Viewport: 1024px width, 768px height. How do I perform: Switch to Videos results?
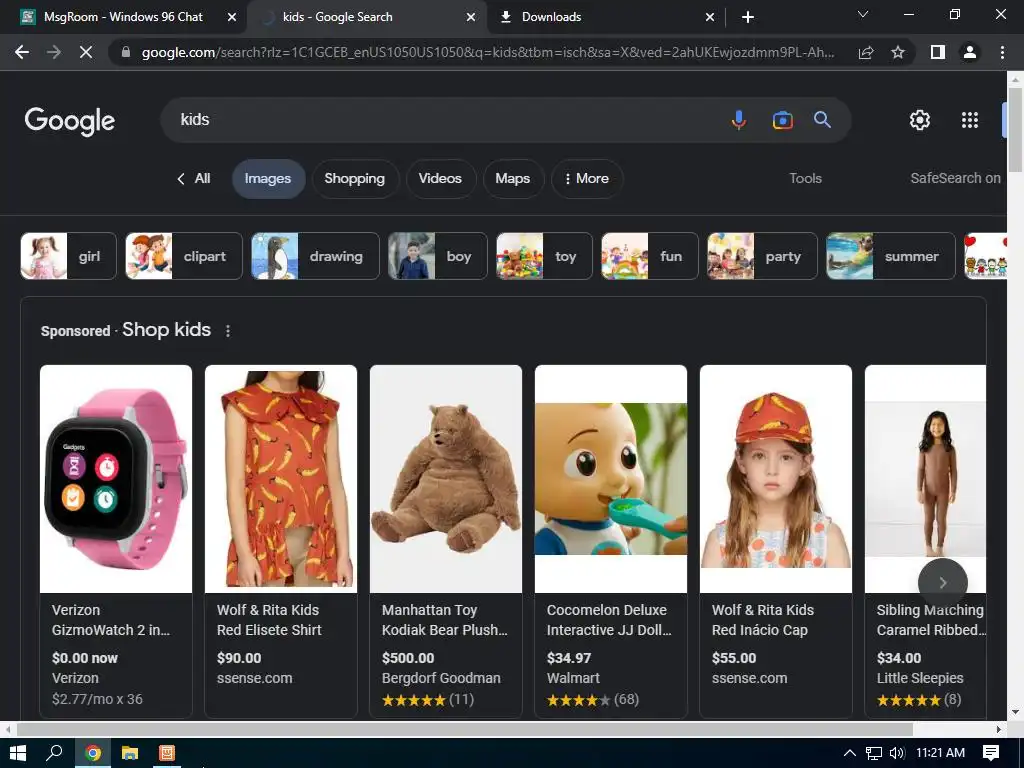pyautogui.click(x=440, y=178)
